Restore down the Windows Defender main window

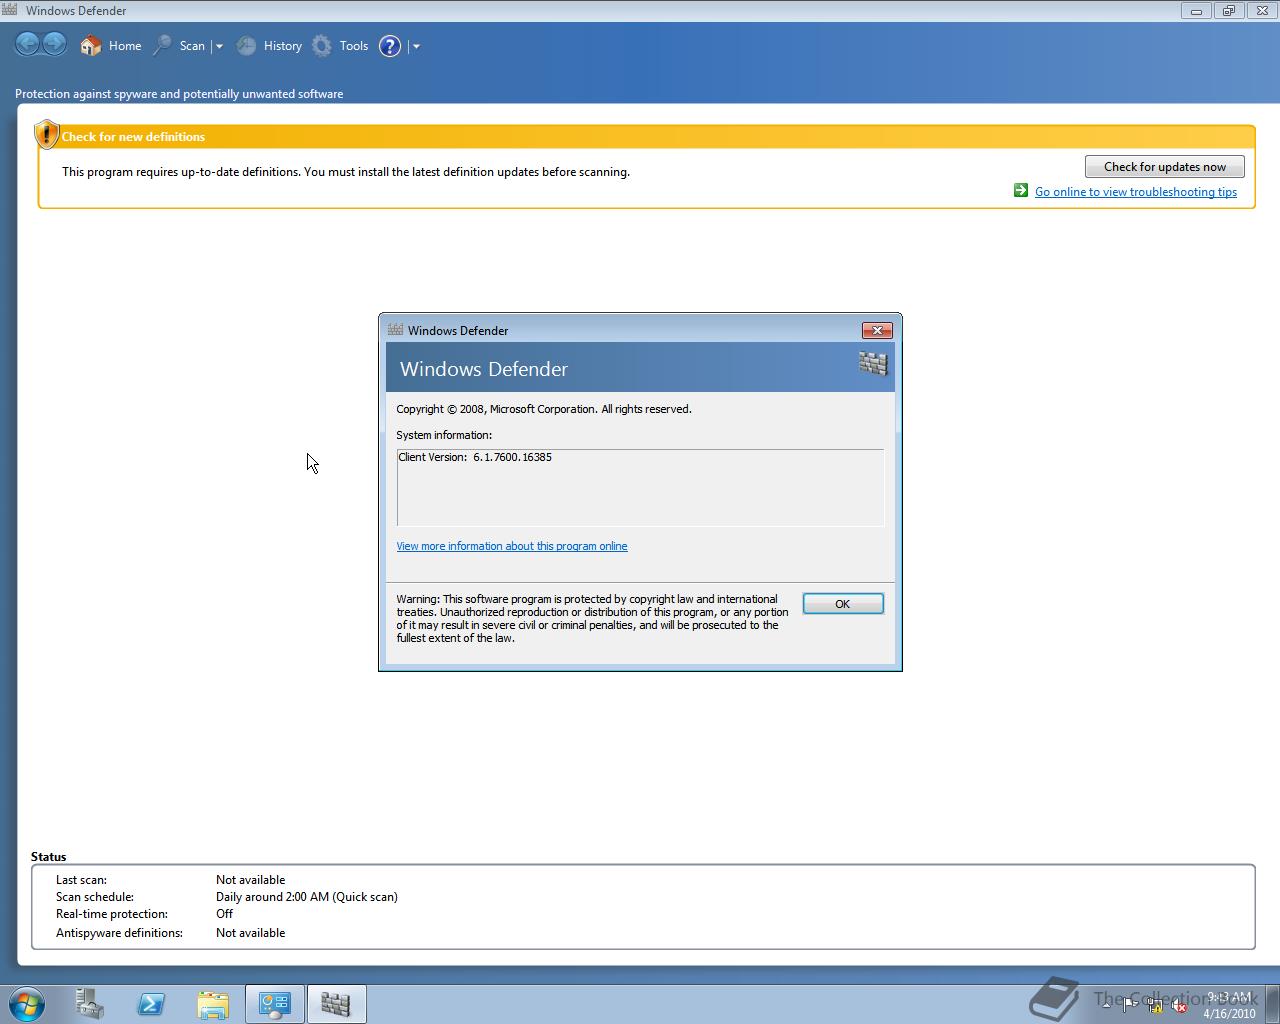tap(1229, 11)
